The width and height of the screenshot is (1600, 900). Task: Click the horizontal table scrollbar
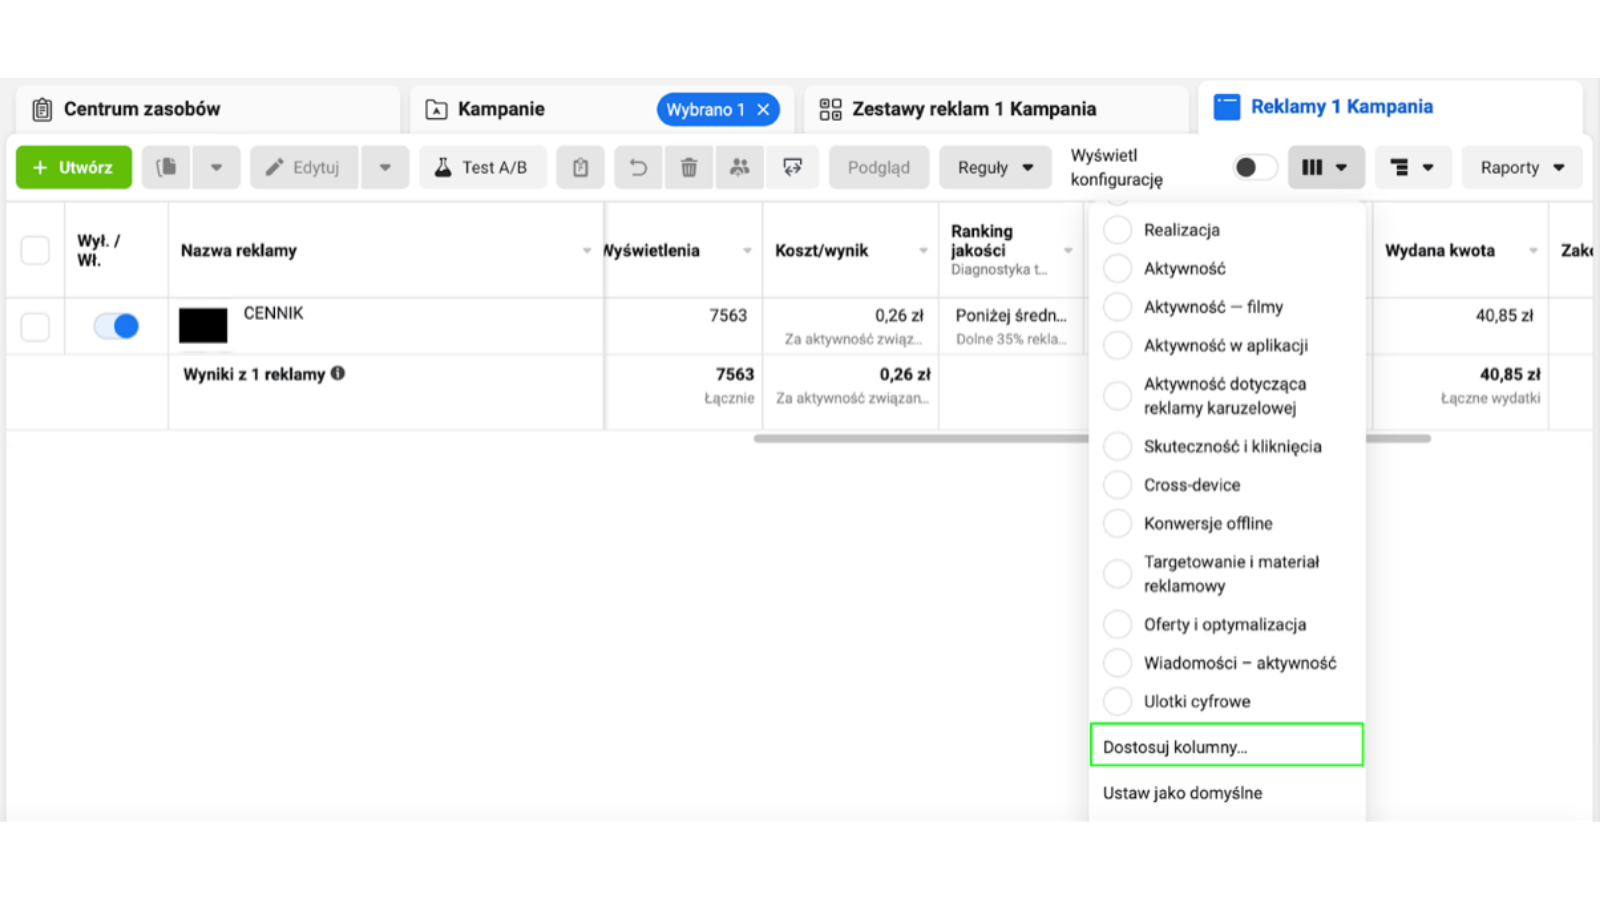tap(920, 438)
